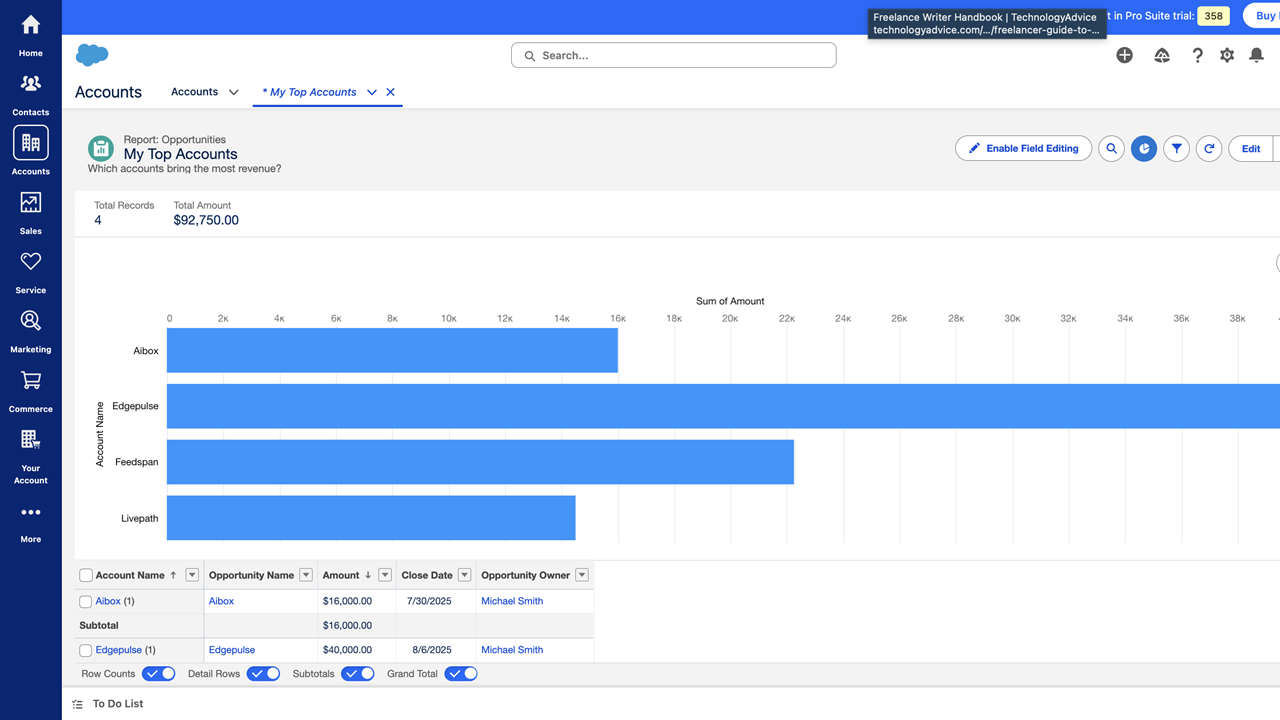The width and height of the screenshot is (1280, 720).
Task: Open the Service heart icon
Action: click(31, 261)
